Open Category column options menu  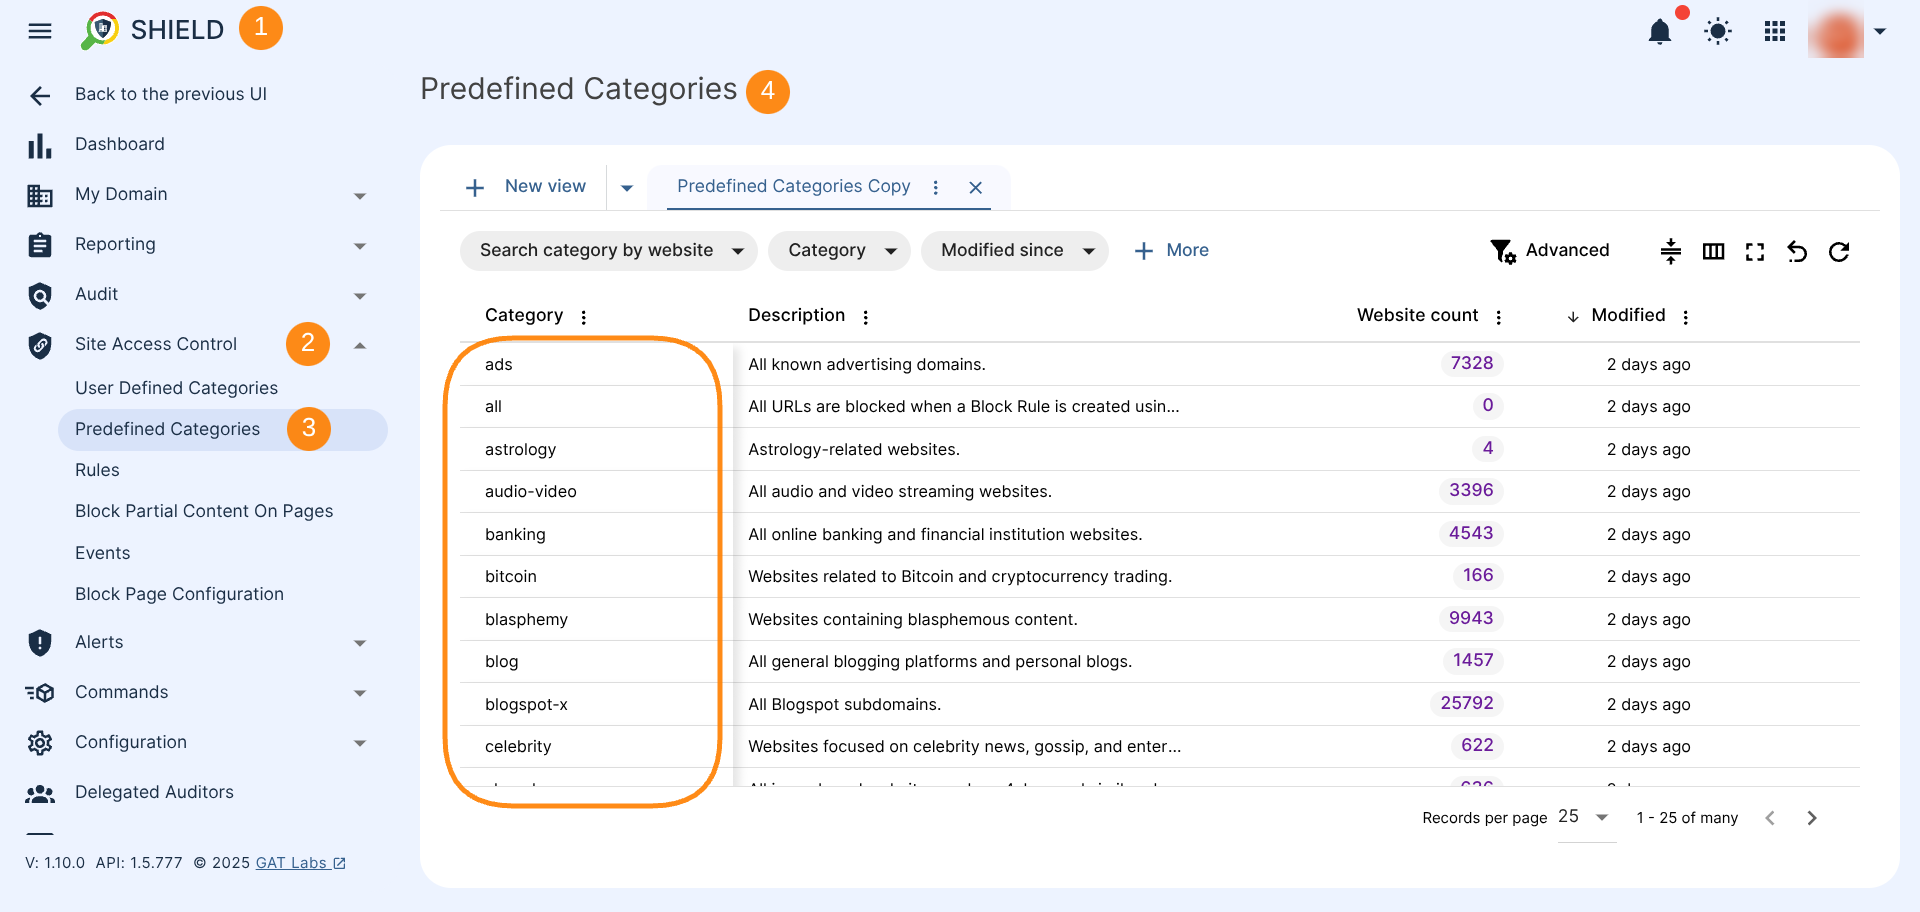click(584, 317)
